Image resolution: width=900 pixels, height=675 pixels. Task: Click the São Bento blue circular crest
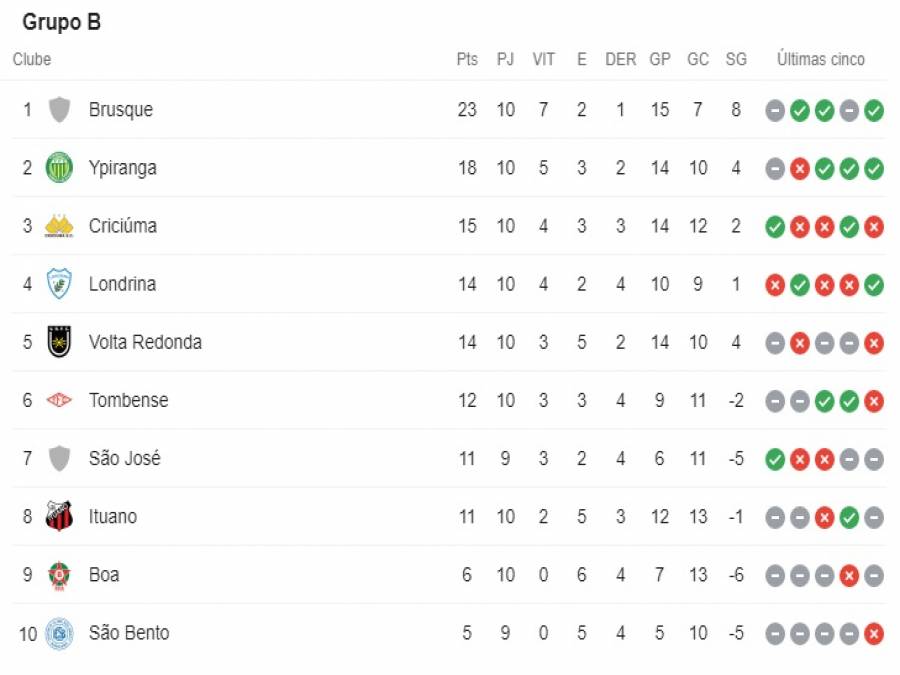[59, 634]
